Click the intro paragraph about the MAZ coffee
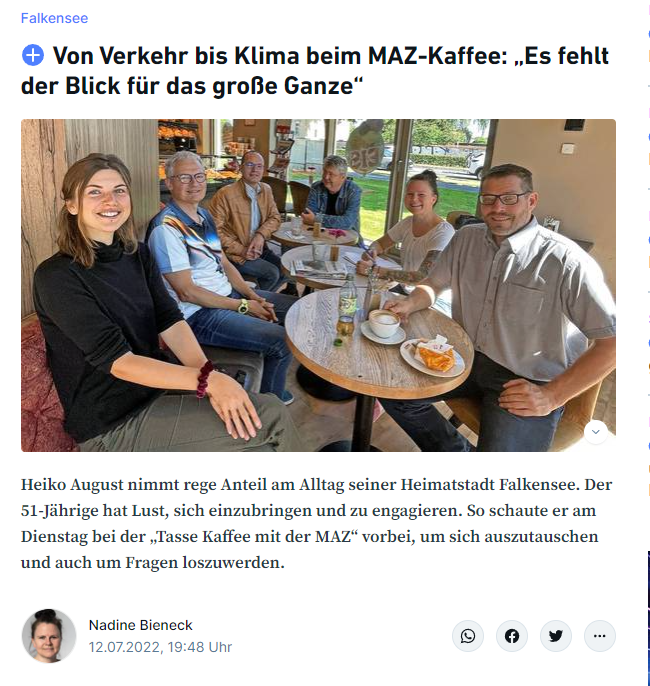This screenshot has width=650, height=686. (317, 523)
